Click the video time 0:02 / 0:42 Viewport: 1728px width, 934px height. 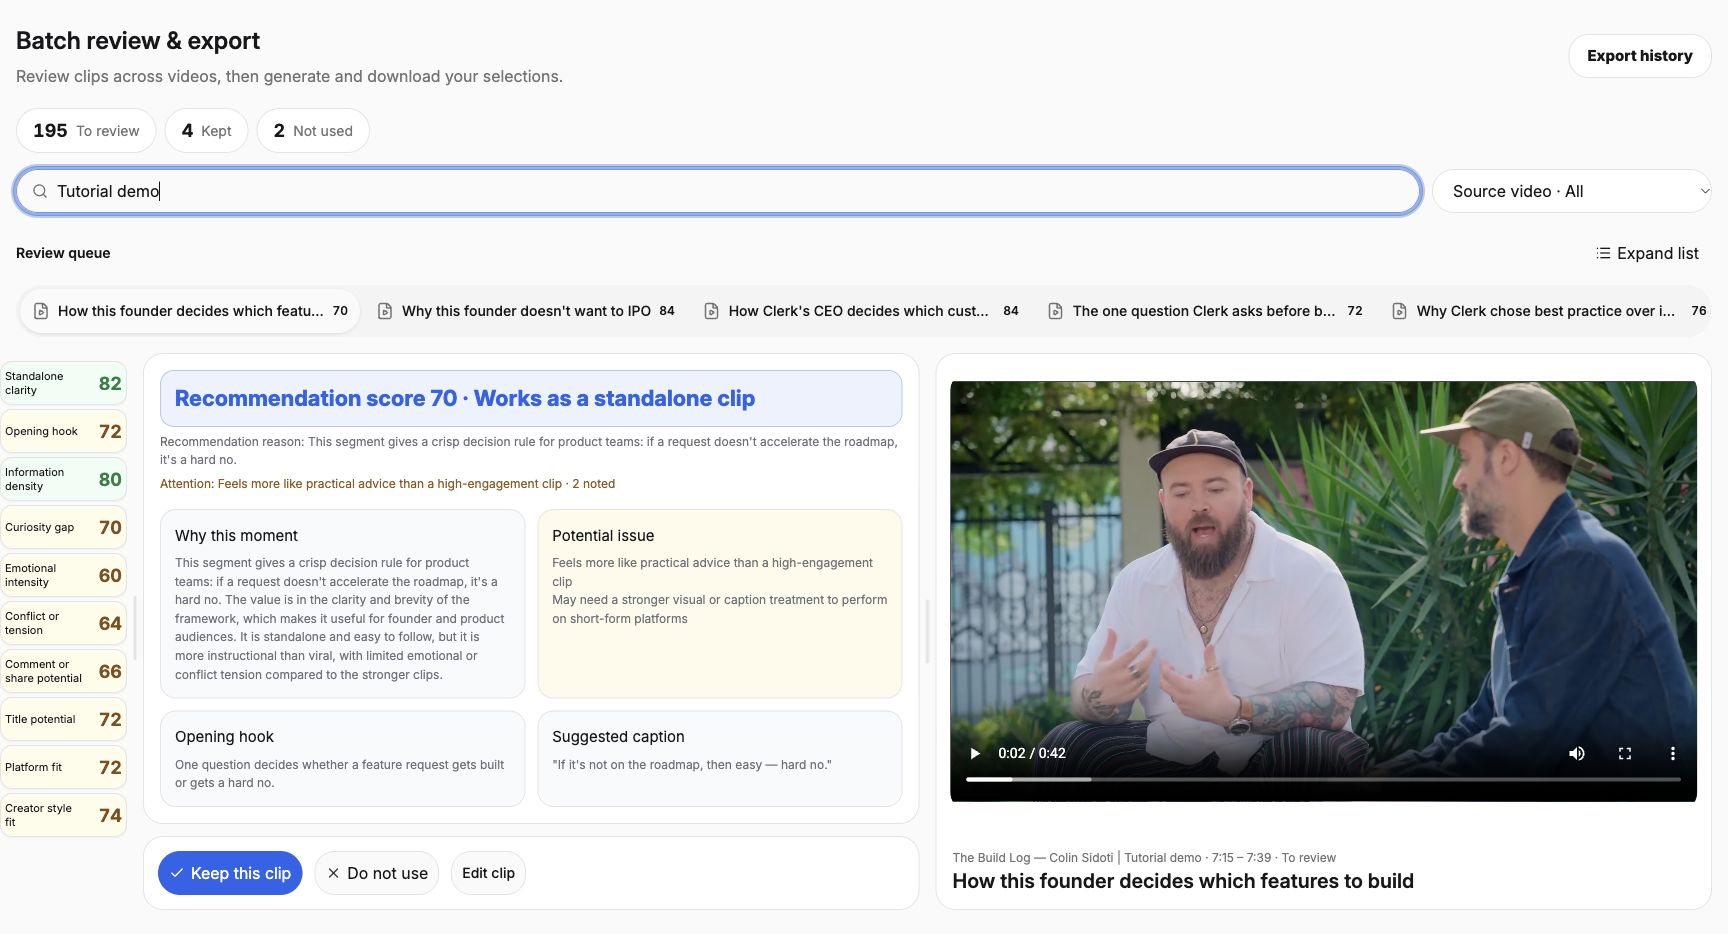(1031, 753)
